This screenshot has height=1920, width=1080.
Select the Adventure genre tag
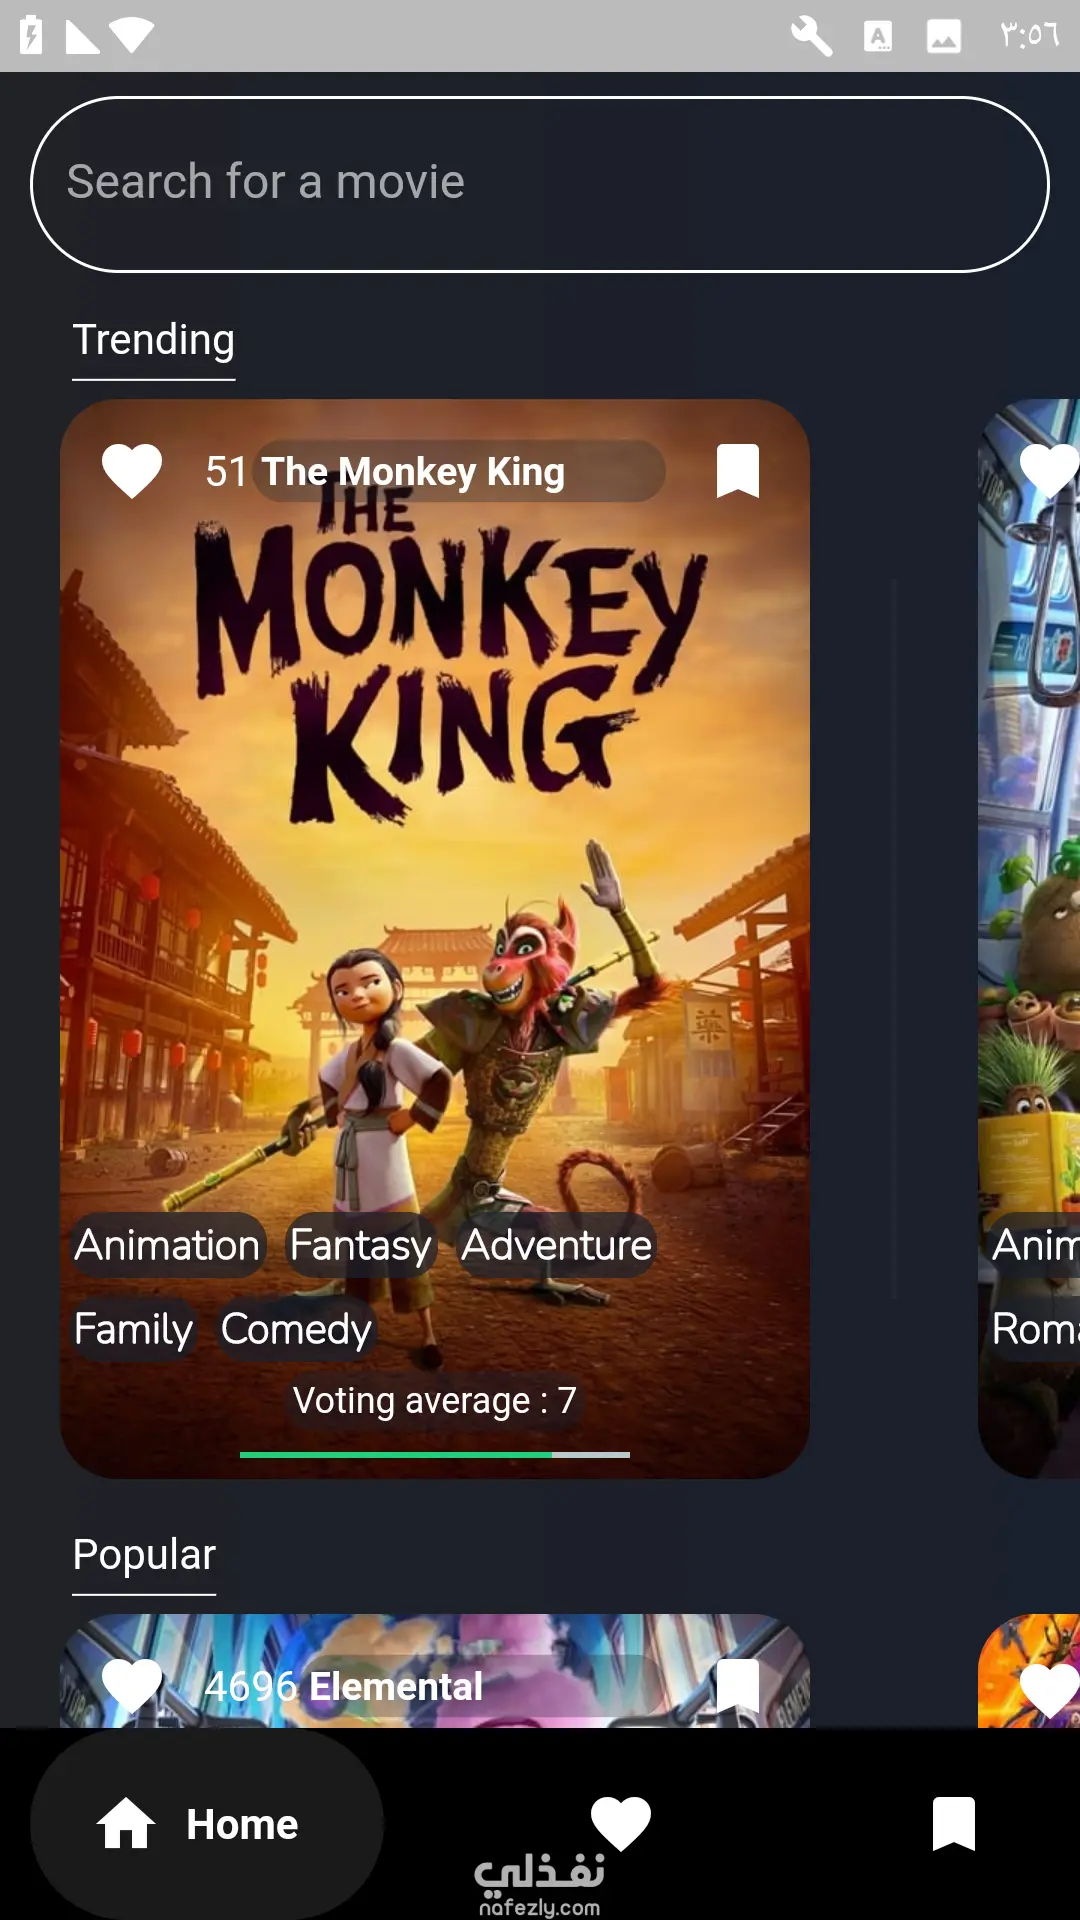[556, 1245]
